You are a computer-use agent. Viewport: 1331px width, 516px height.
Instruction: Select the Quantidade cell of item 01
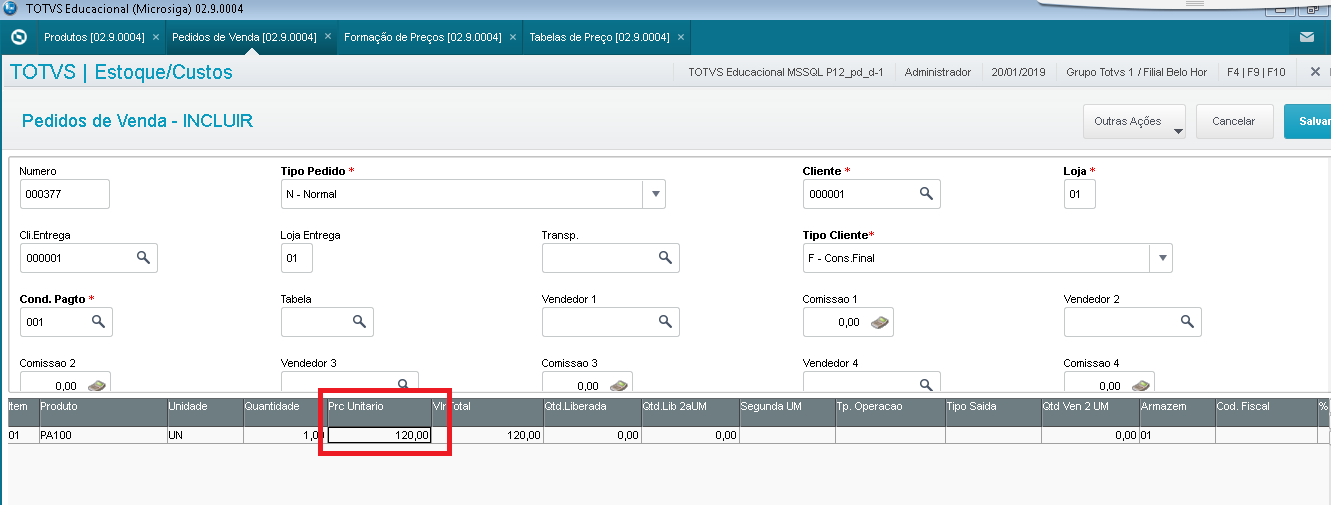pos(284,435)
